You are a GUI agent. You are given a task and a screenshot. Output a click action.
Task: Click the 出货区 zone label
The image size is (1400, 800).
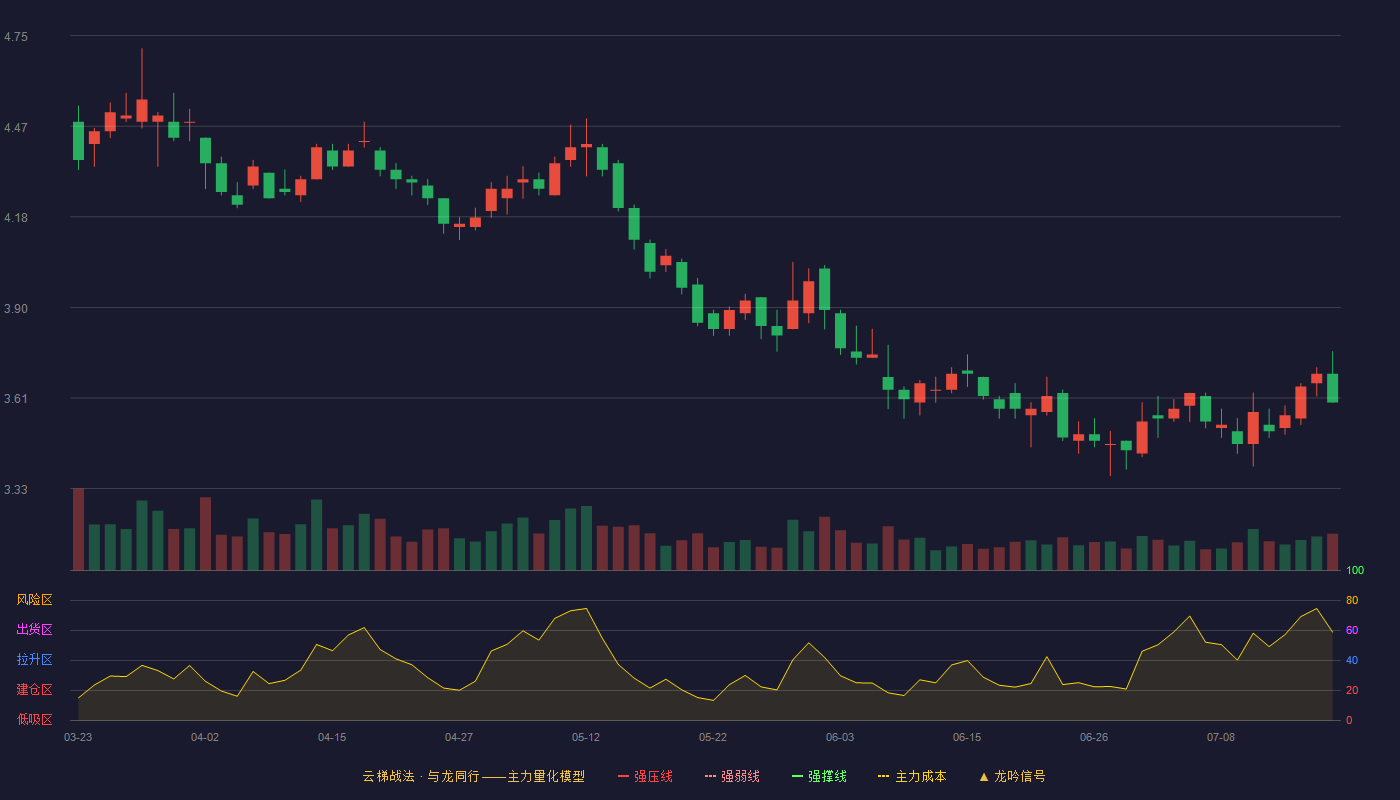pos(34,630)
